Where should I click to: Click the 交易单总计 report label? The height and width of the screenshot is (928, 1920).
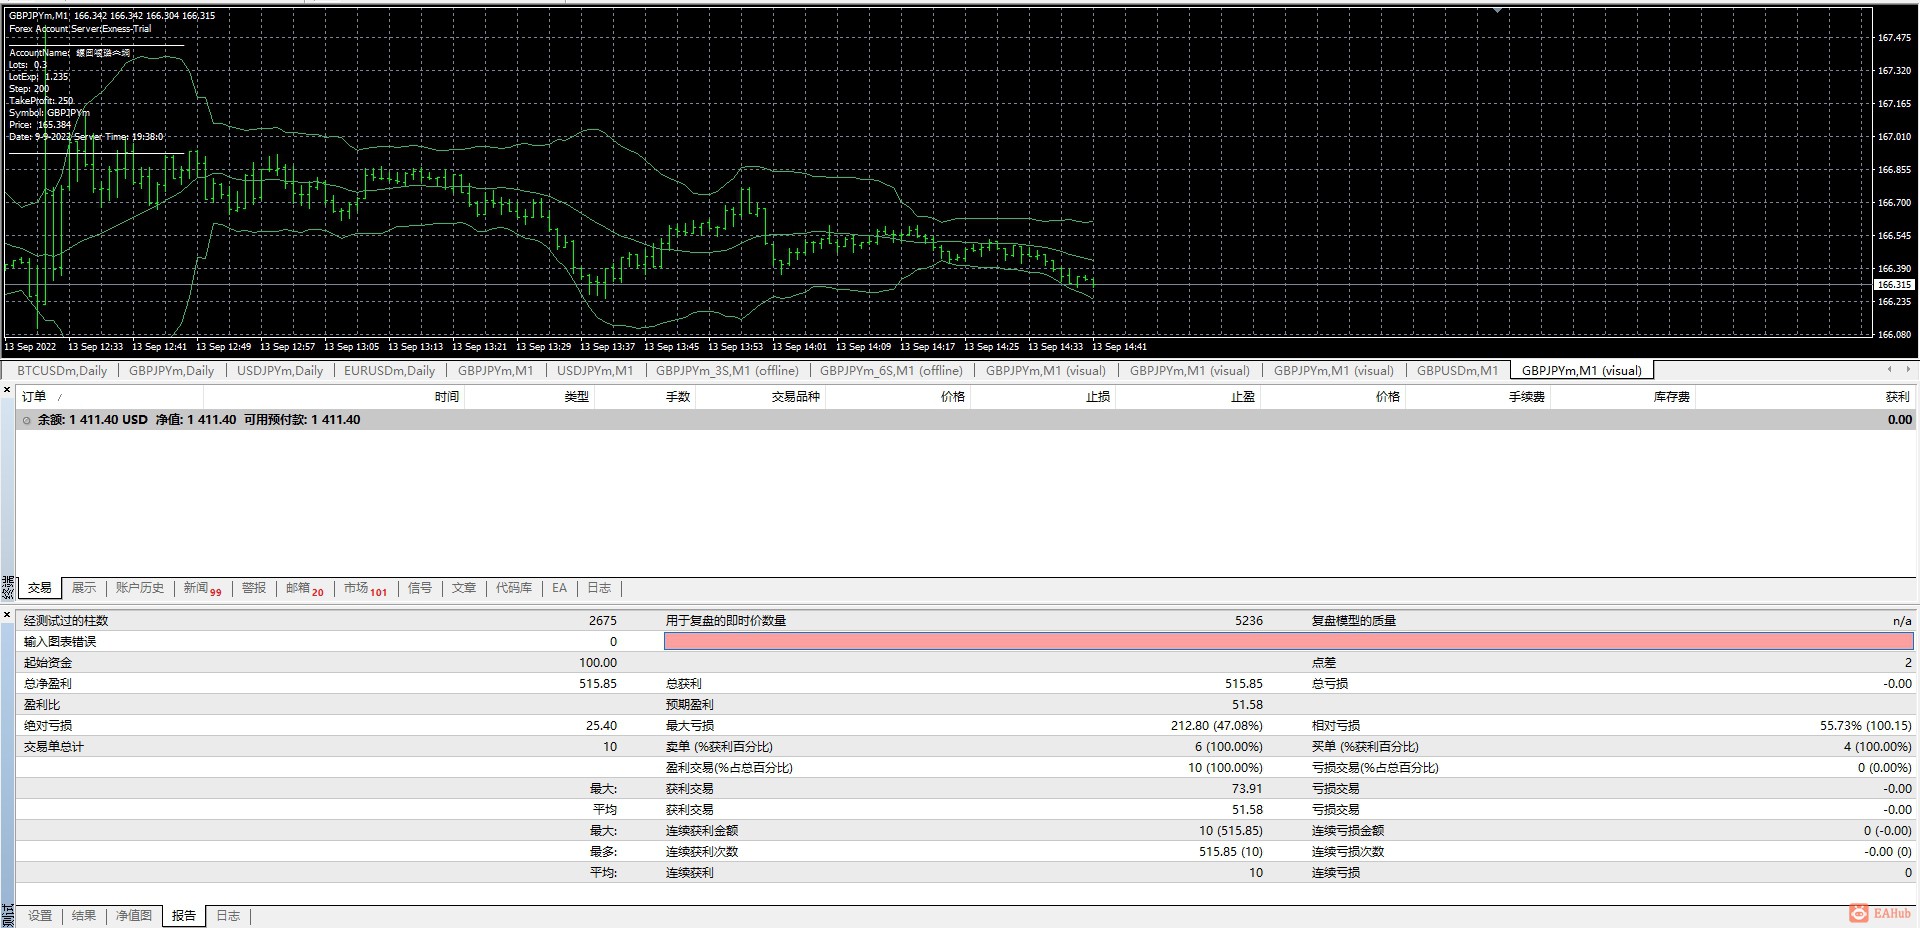pyautogui.click(x=54, y=747)
